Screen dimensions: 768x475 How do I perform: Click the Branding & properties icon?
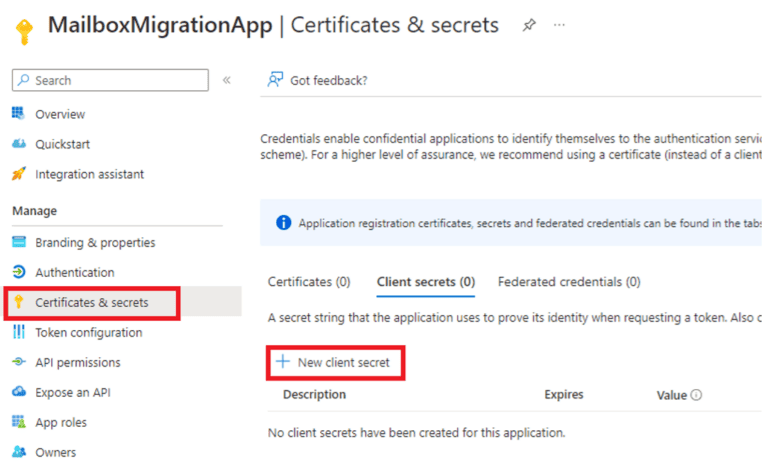pyautogui.click(x=19, y=242)
